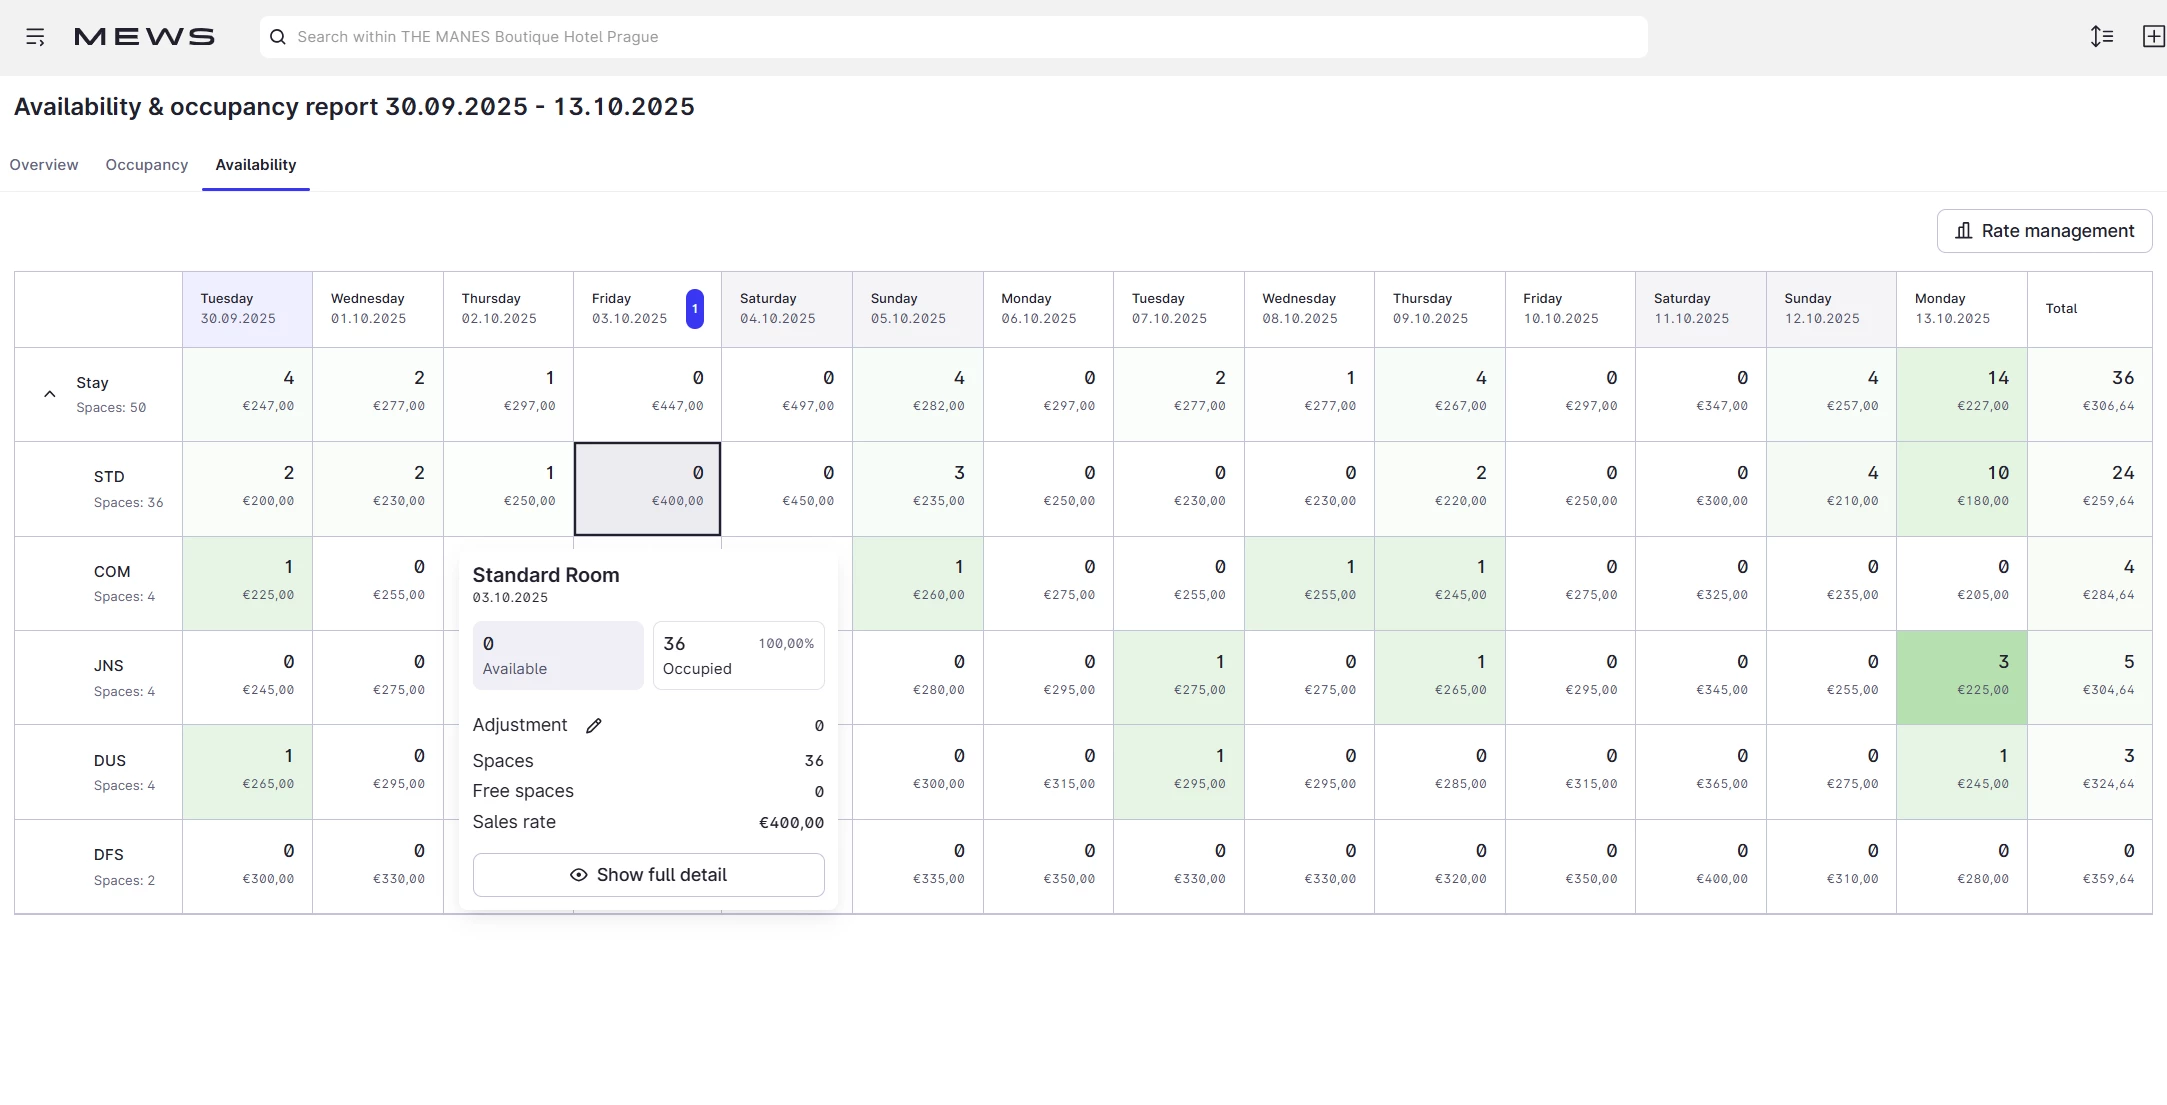This screenshot has height=1105, width=2167.
Task: Switch to the Overview tab
Action: [44, 165]
